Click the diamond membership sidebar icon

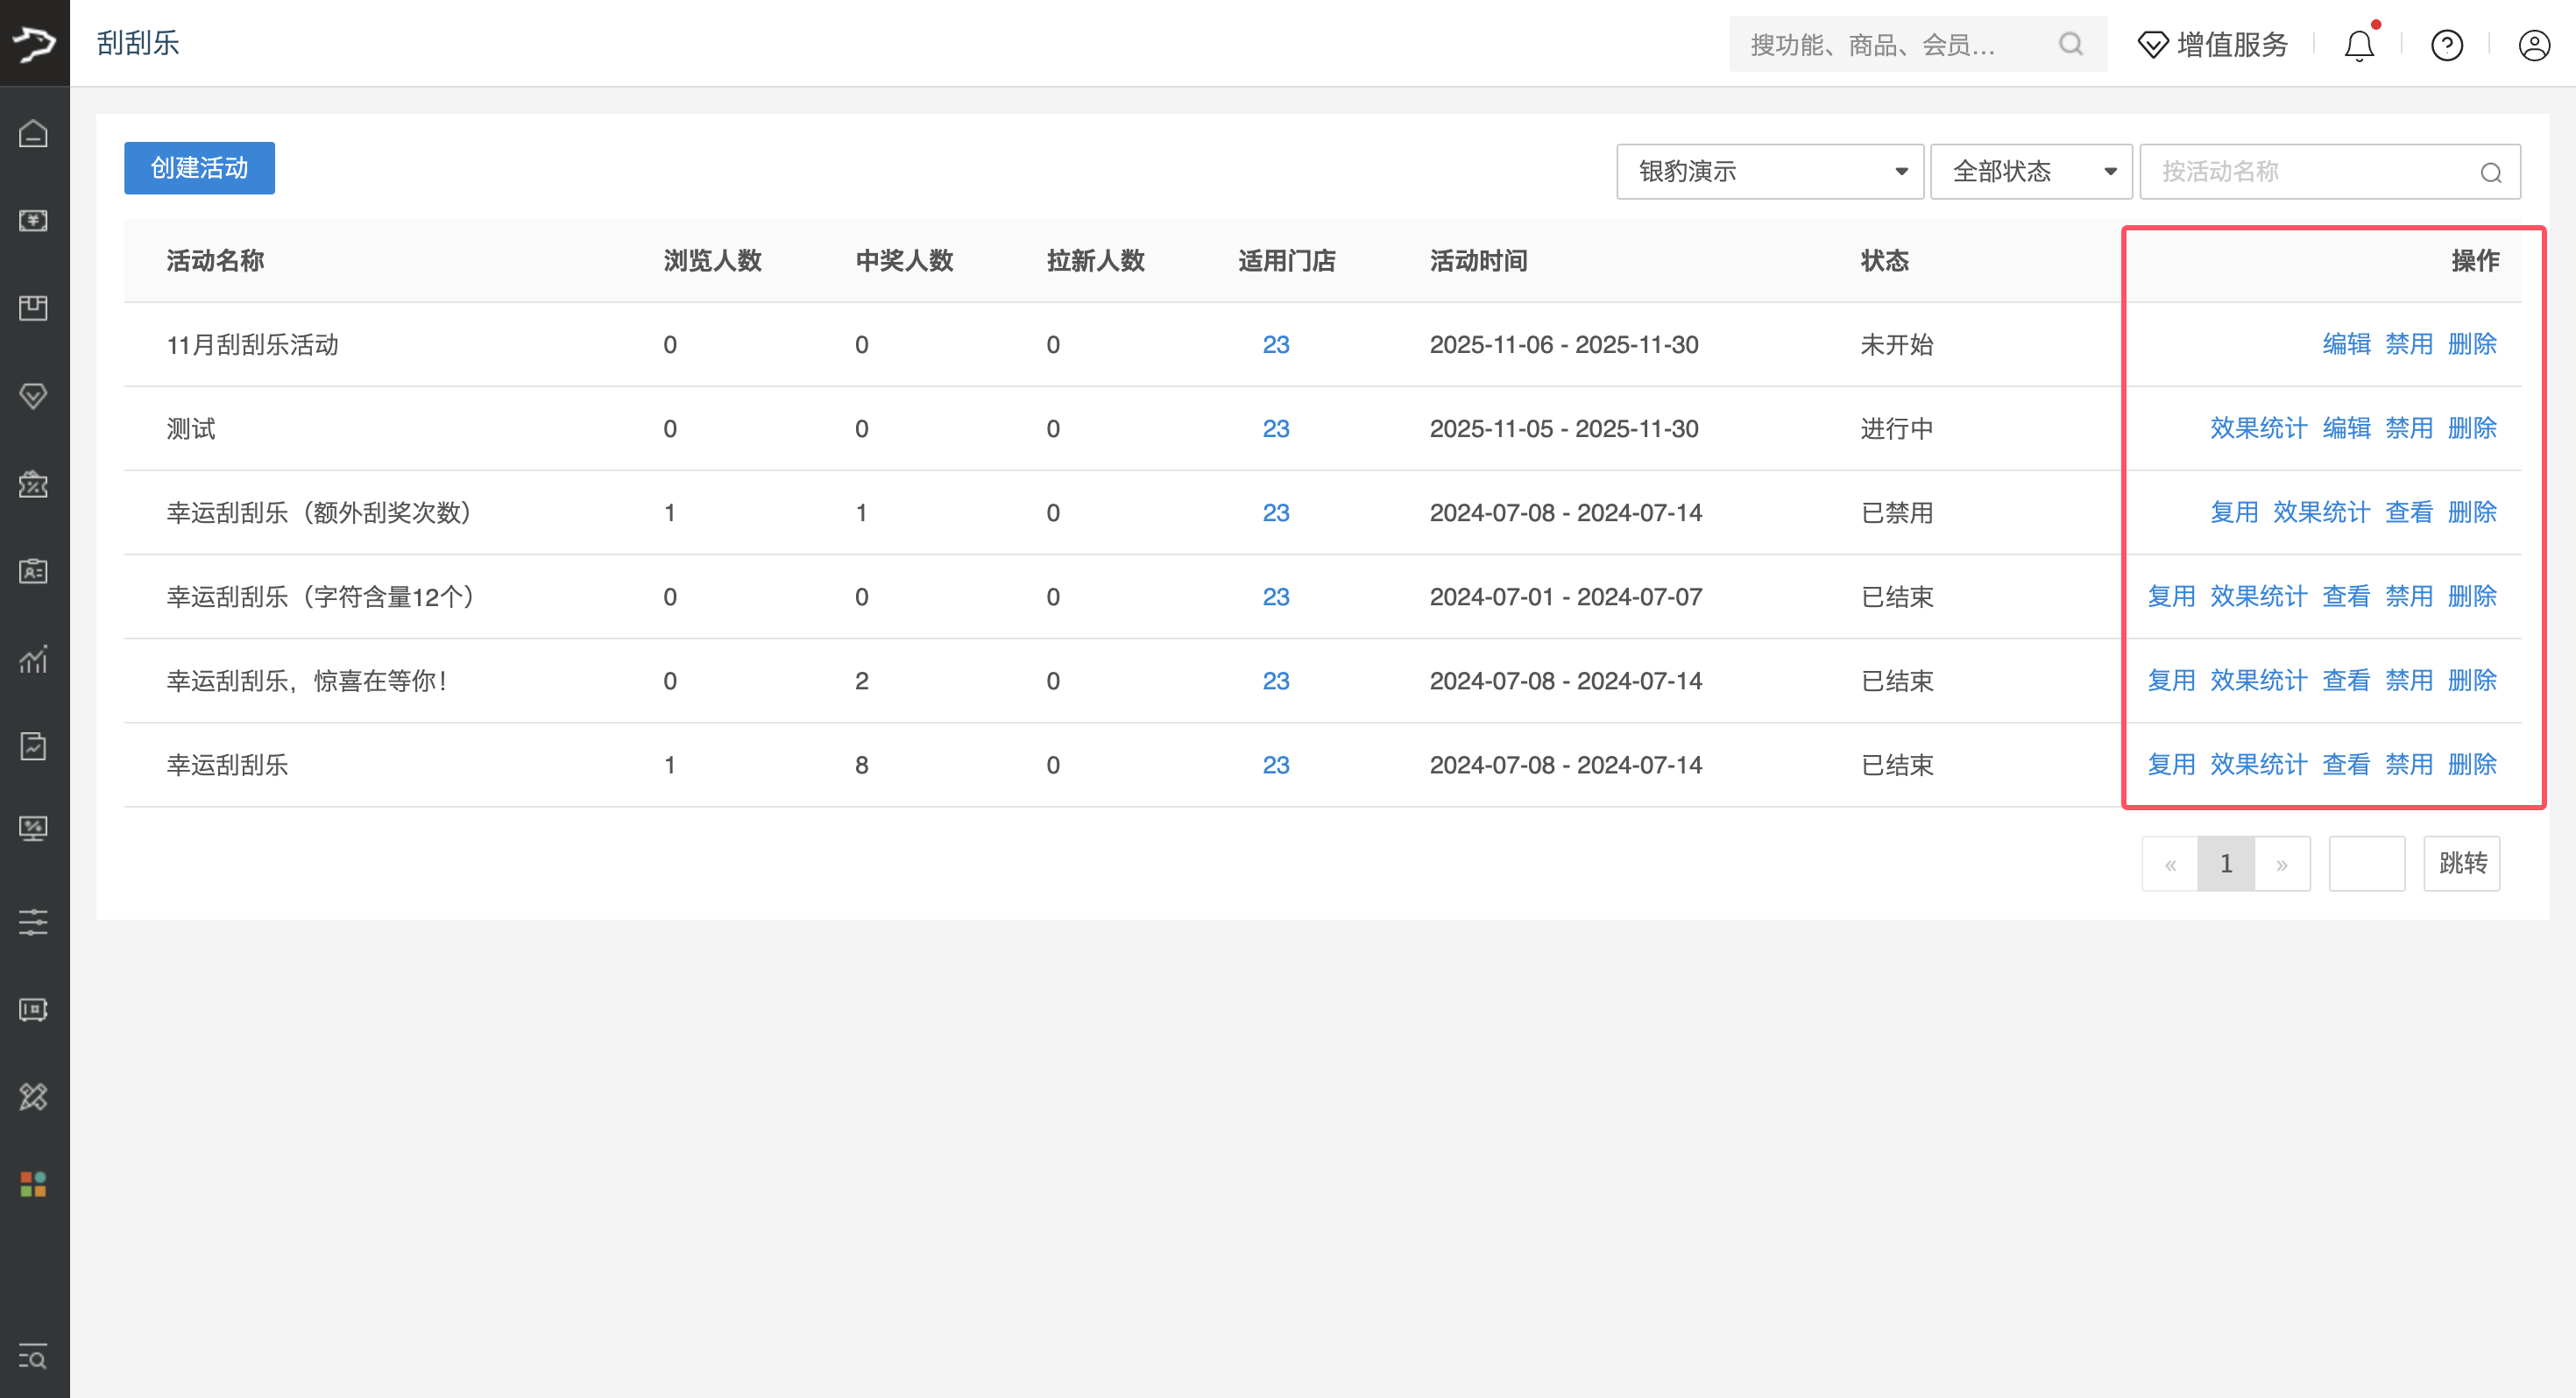[x=33, y=396]
